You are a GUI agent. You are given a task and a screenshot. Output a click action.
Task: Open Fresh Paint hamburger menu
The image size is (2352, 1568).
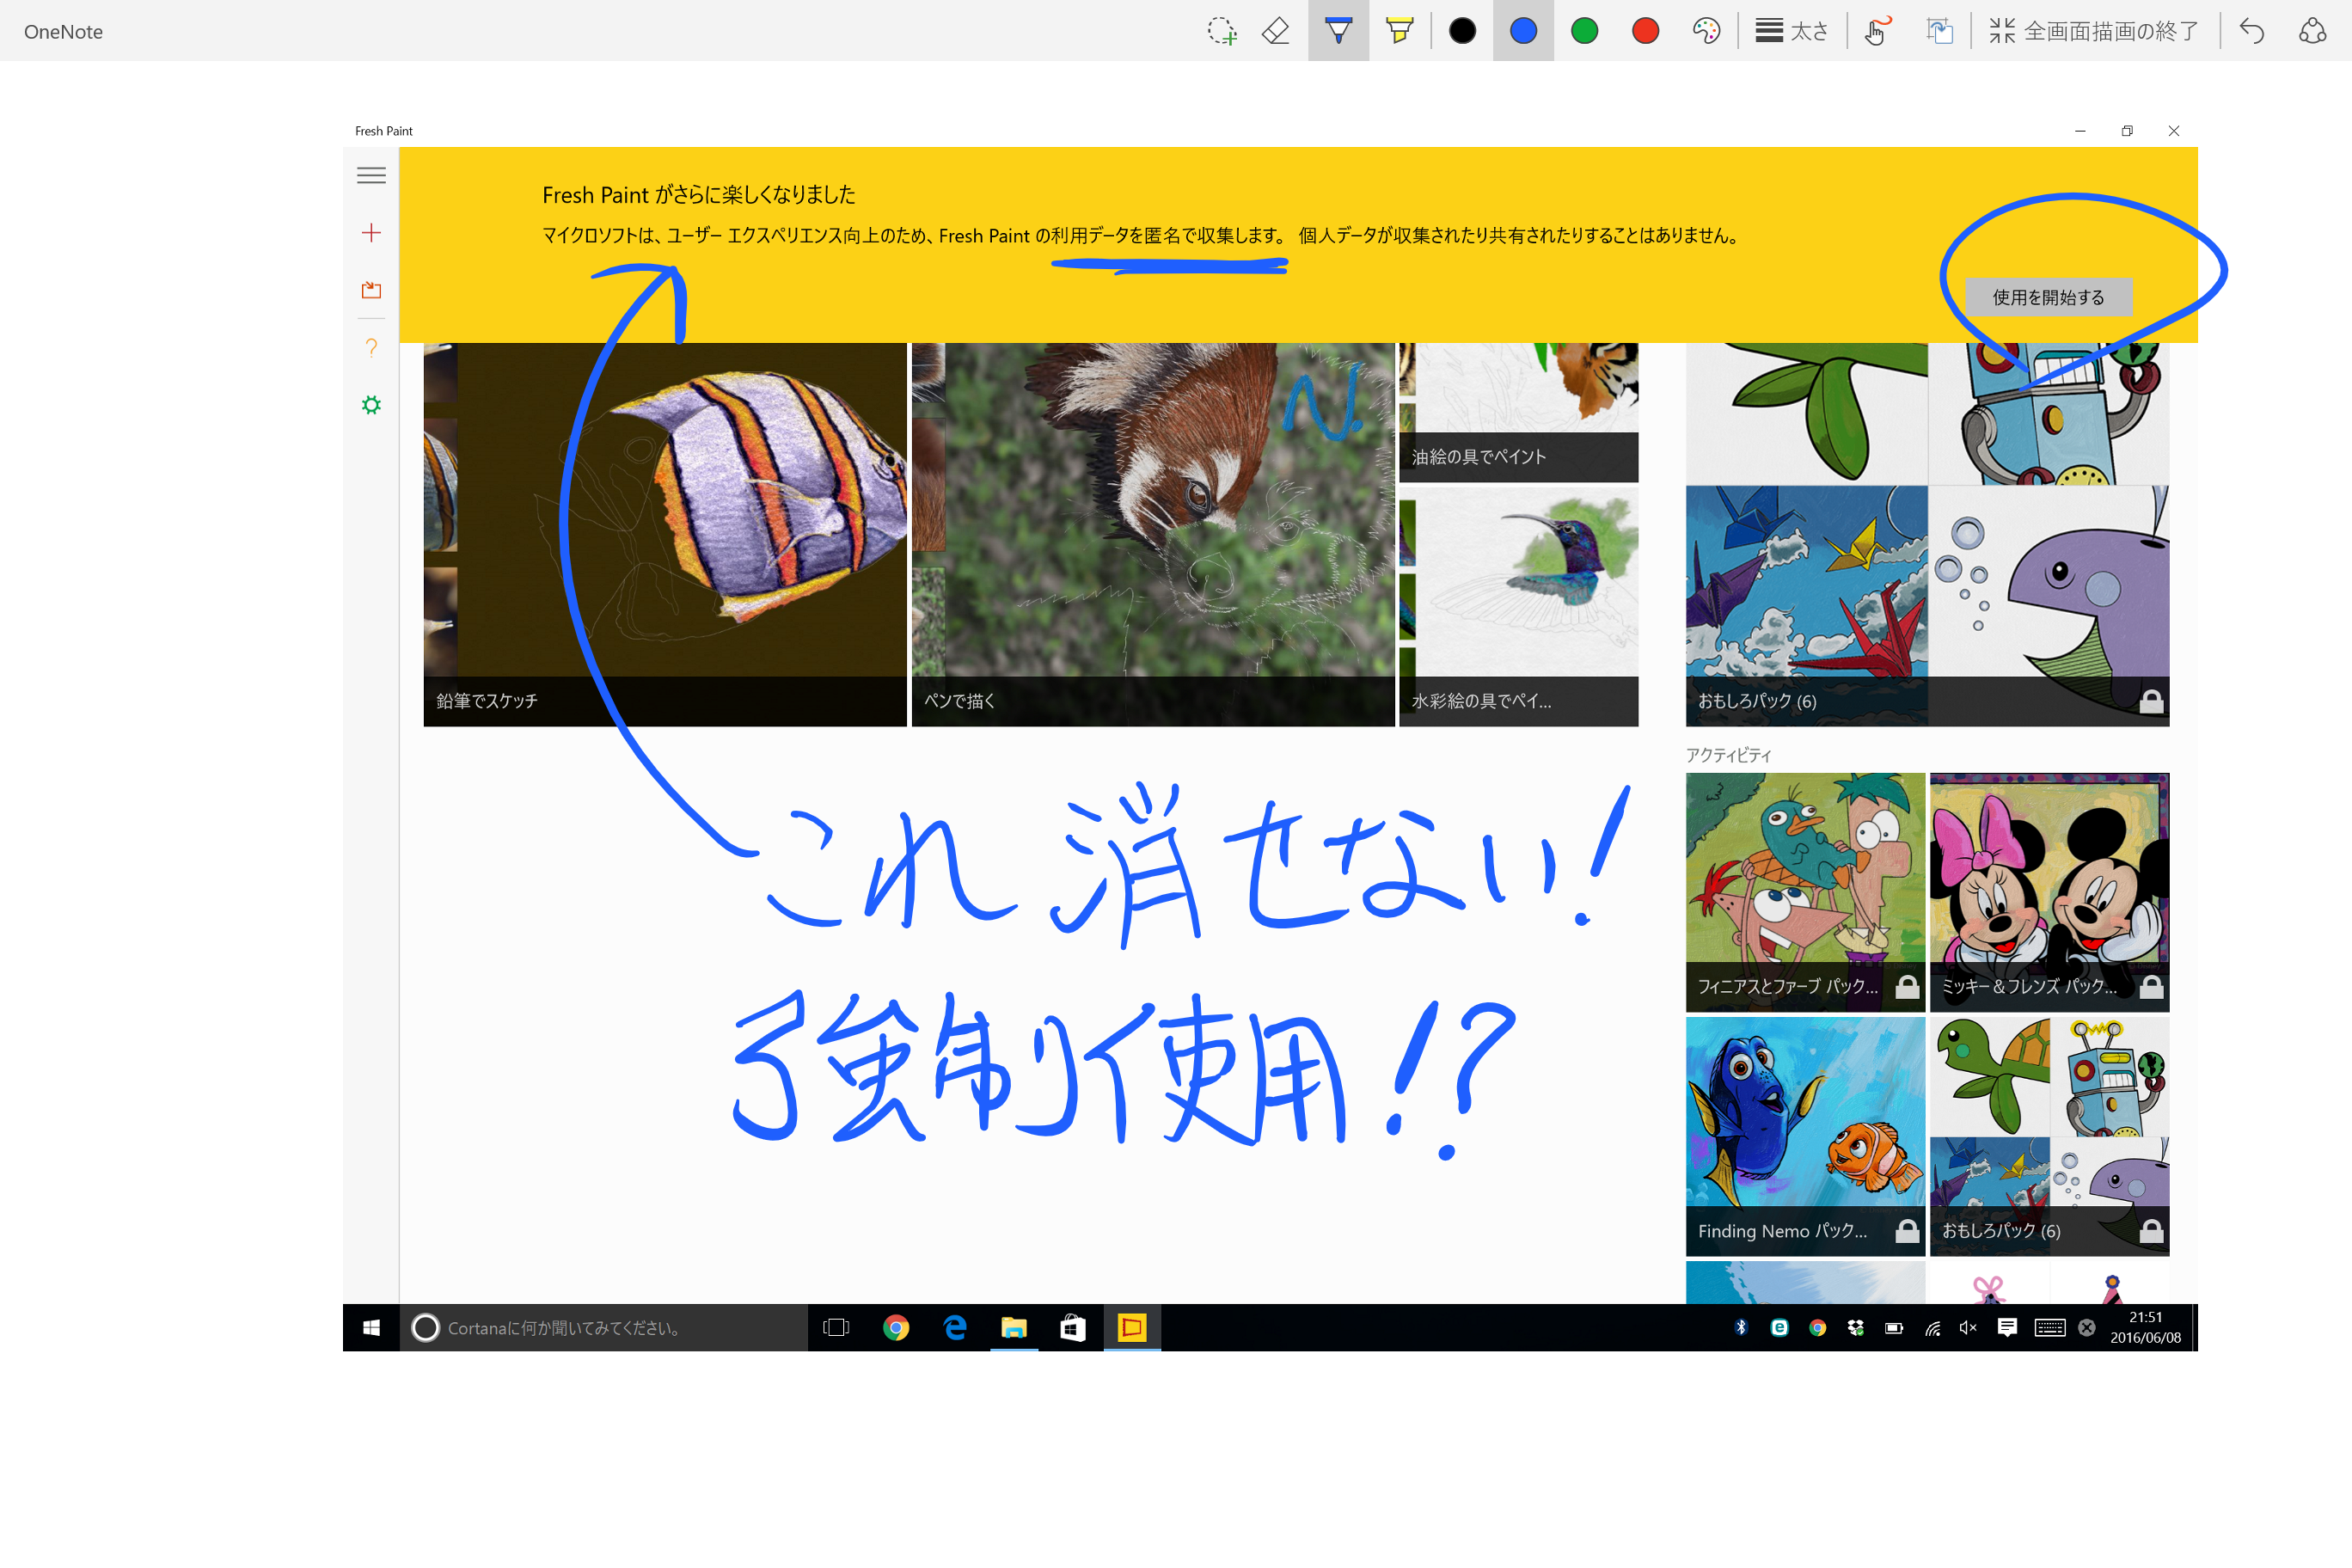coord(371,175)
